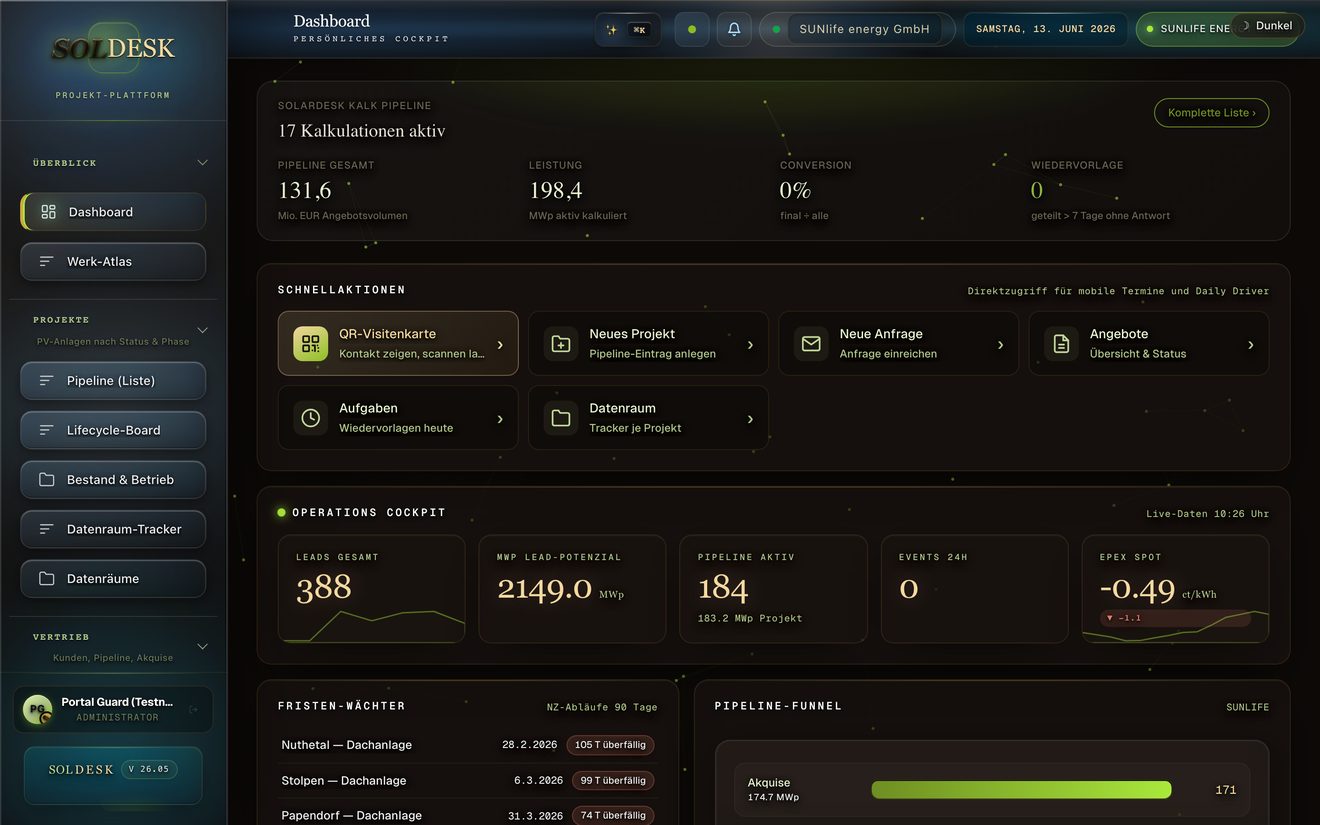Open Datenräume in the sidebar
1320x825 pixels.
click(113, 578)
